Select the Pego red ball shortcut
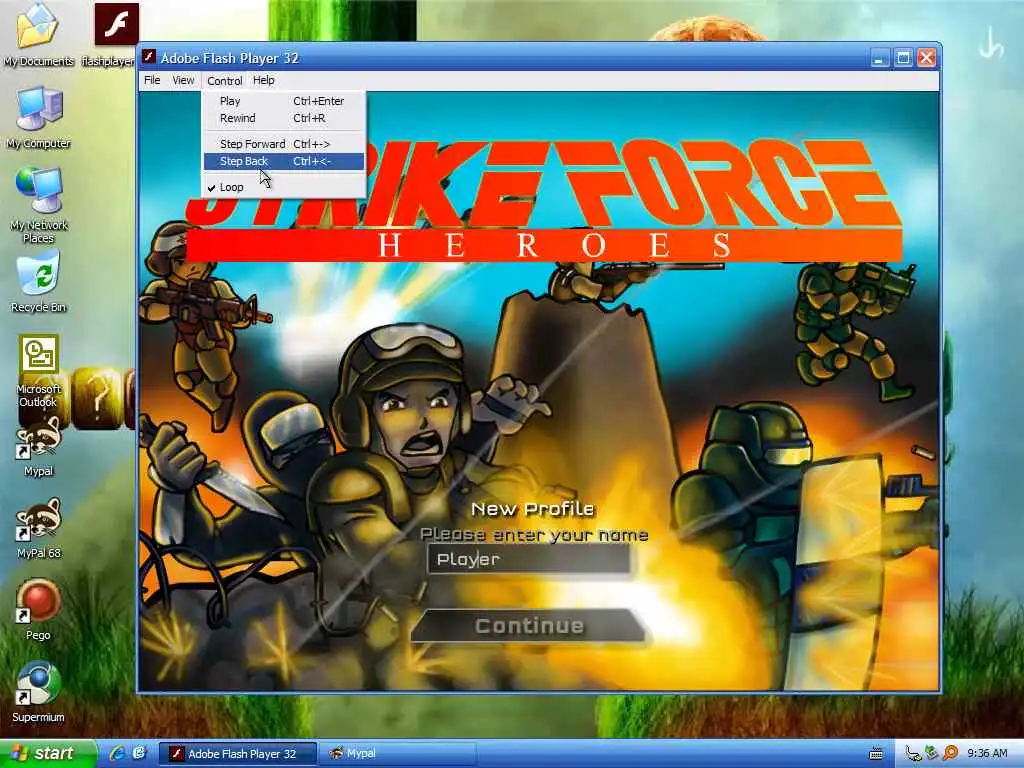 [38, 609]
